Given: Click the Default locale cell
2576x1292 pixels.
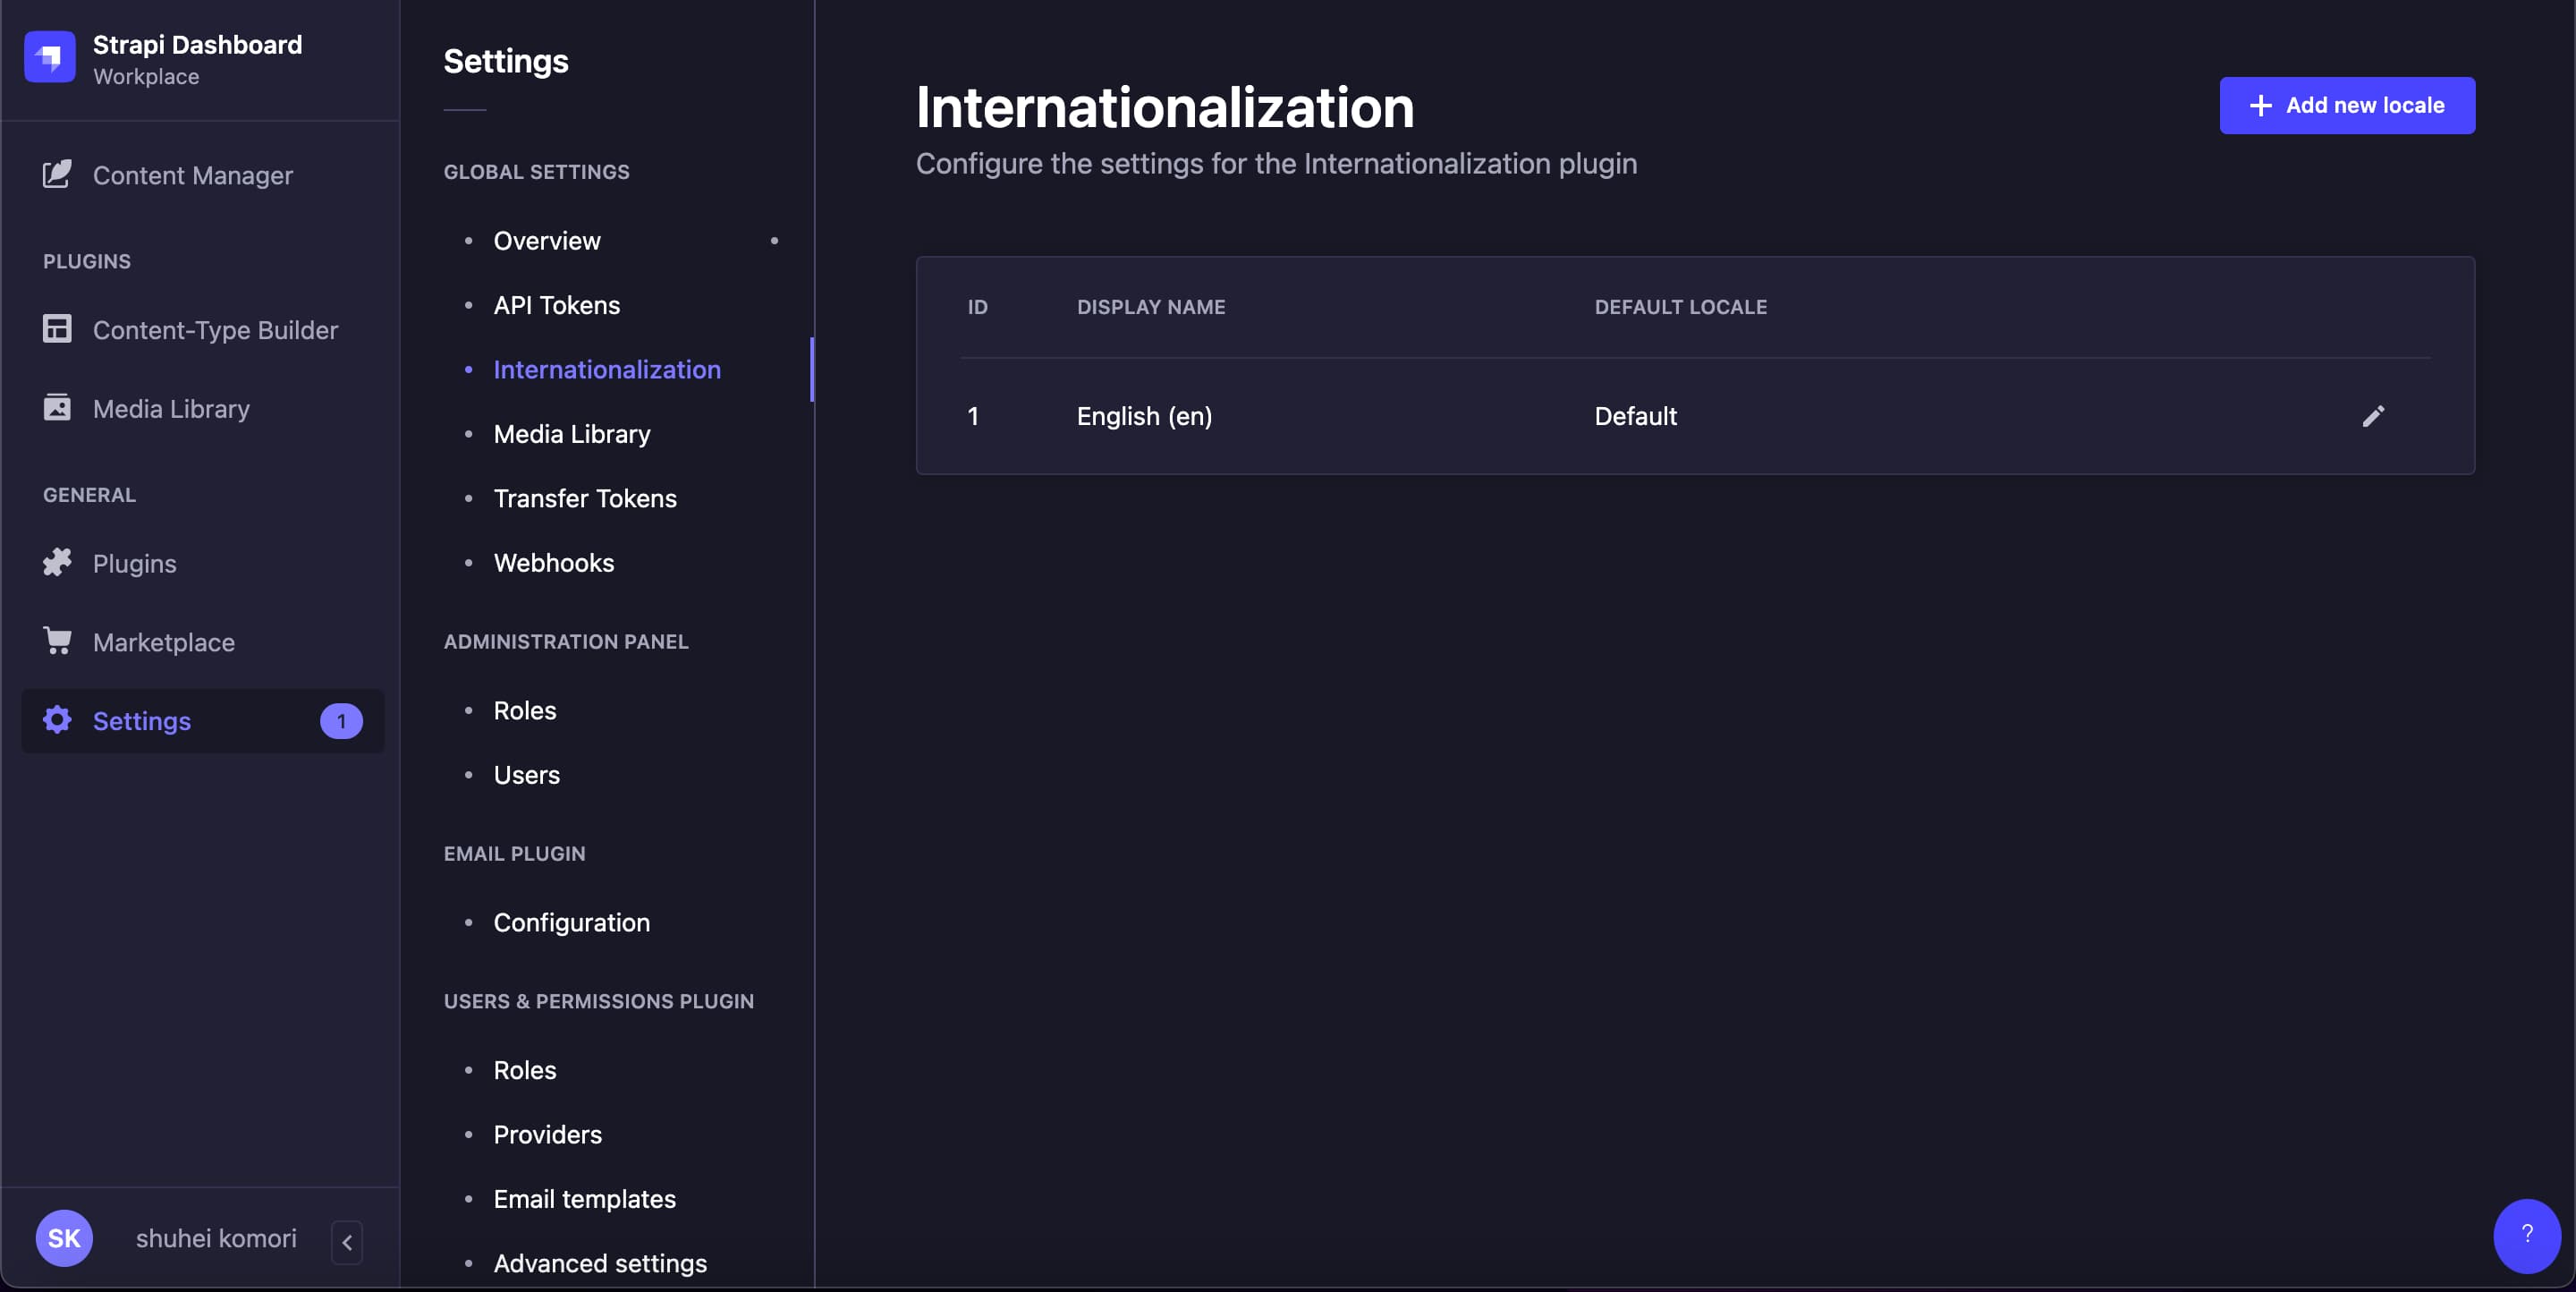Looking at the screenshot, I should tap(1635, 416).
